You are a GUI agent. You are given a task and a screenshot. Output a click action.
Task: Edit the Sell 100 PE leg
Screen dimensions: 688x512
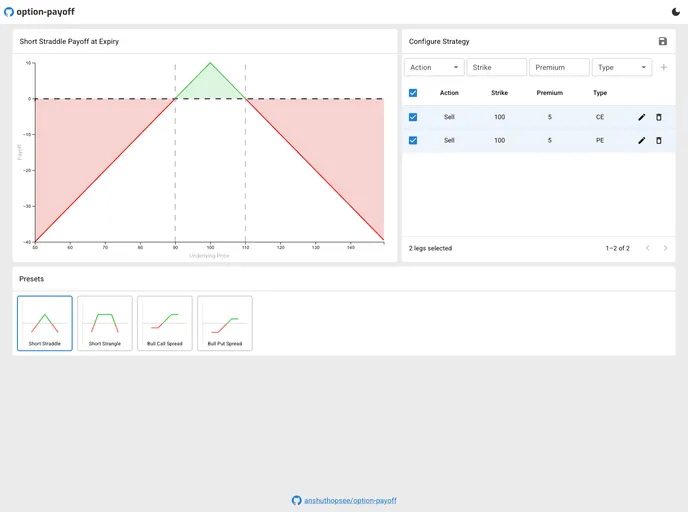641,140
